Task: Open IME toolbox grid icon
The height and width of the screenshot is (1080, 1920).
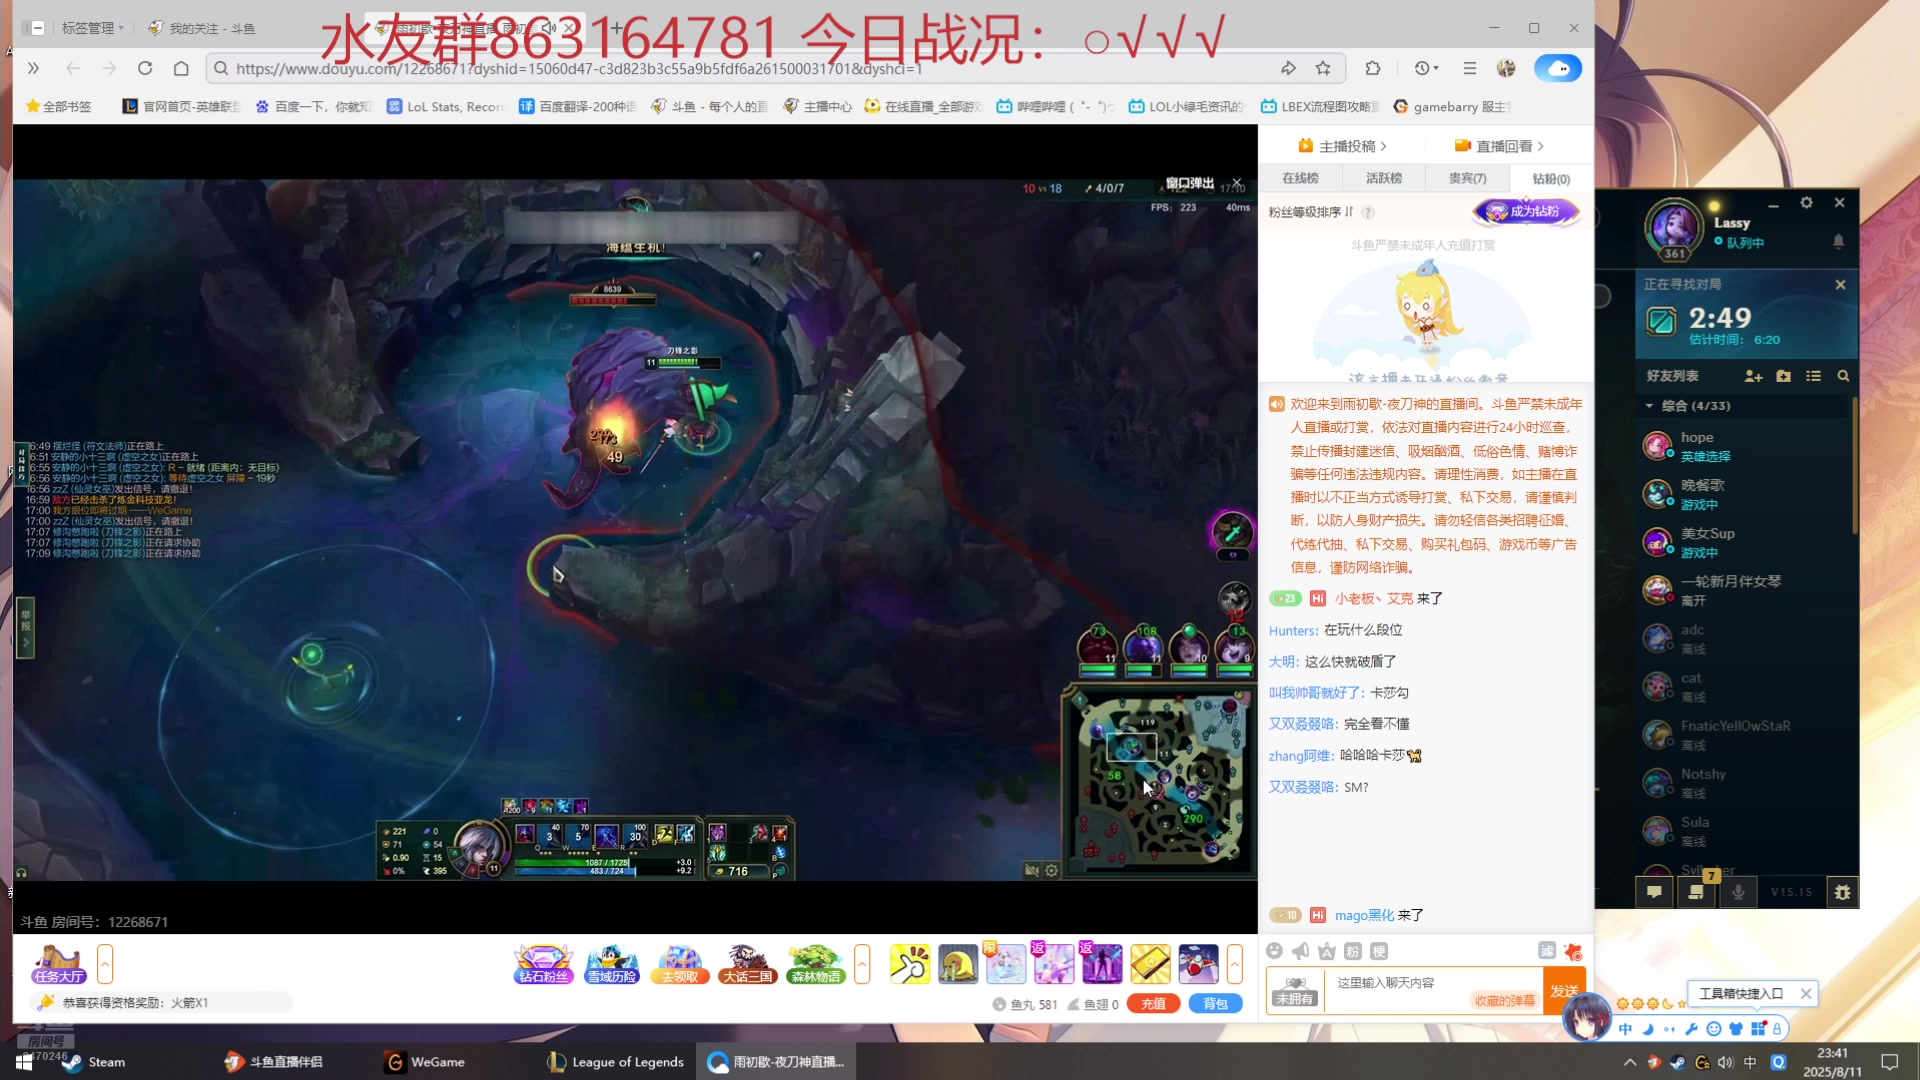Action: point(1758,1028)
